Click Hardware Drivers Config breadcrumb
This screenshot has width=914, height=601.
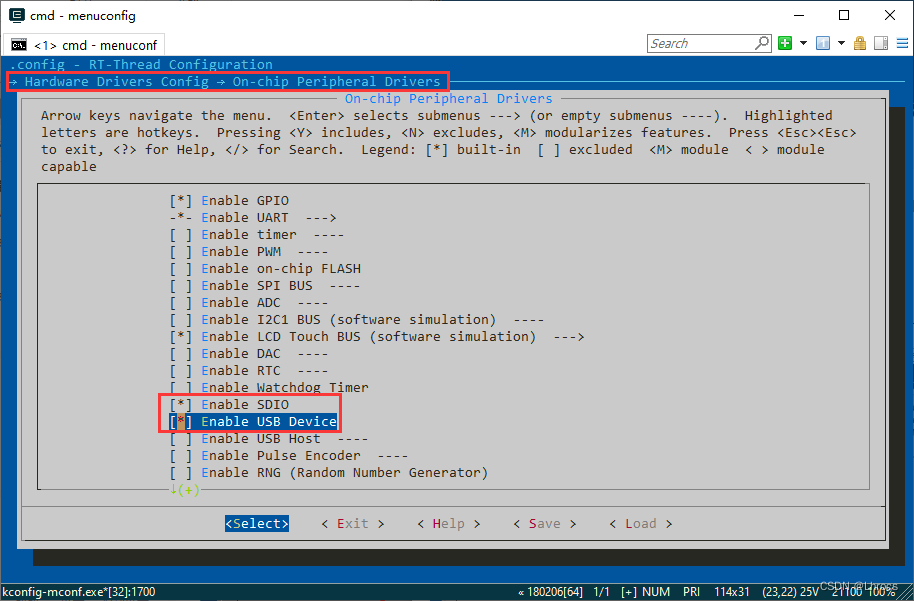[x=117, y=82]
